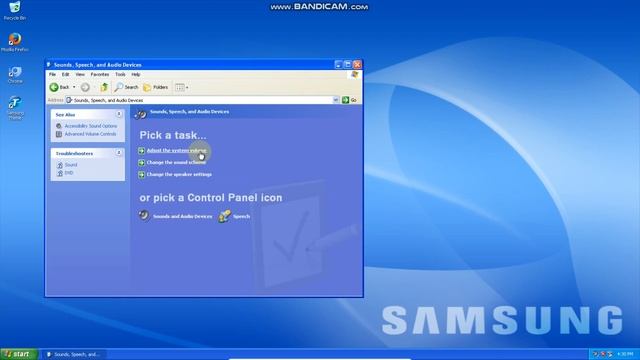Screen dimensions: 640x360
Task: Click the green arrow beside Adjust system volume
Action: pos(141,151)
